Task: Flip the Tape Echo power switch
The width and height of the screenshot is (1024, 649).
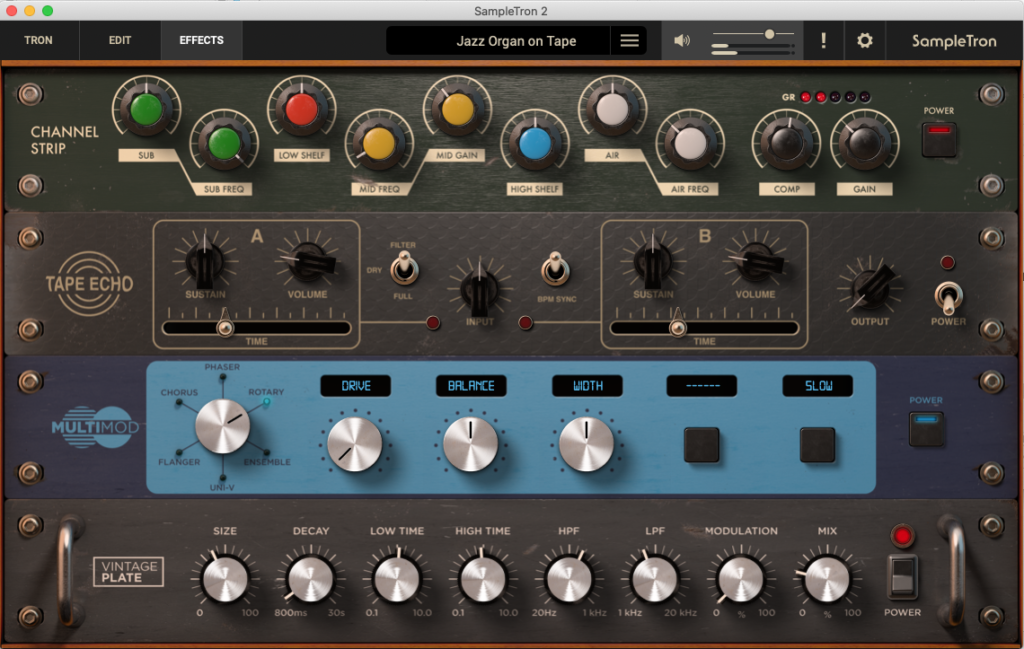Action: 948,296
